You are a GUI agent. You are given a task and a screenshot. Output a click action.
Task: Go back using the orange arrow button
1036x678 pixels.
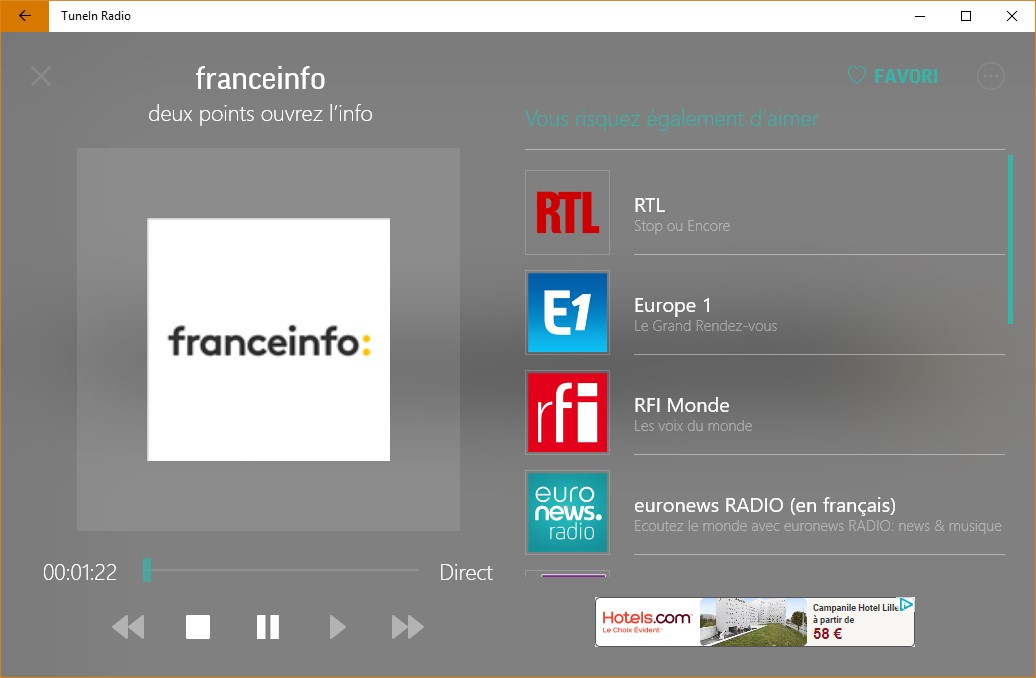pos(24,16)
